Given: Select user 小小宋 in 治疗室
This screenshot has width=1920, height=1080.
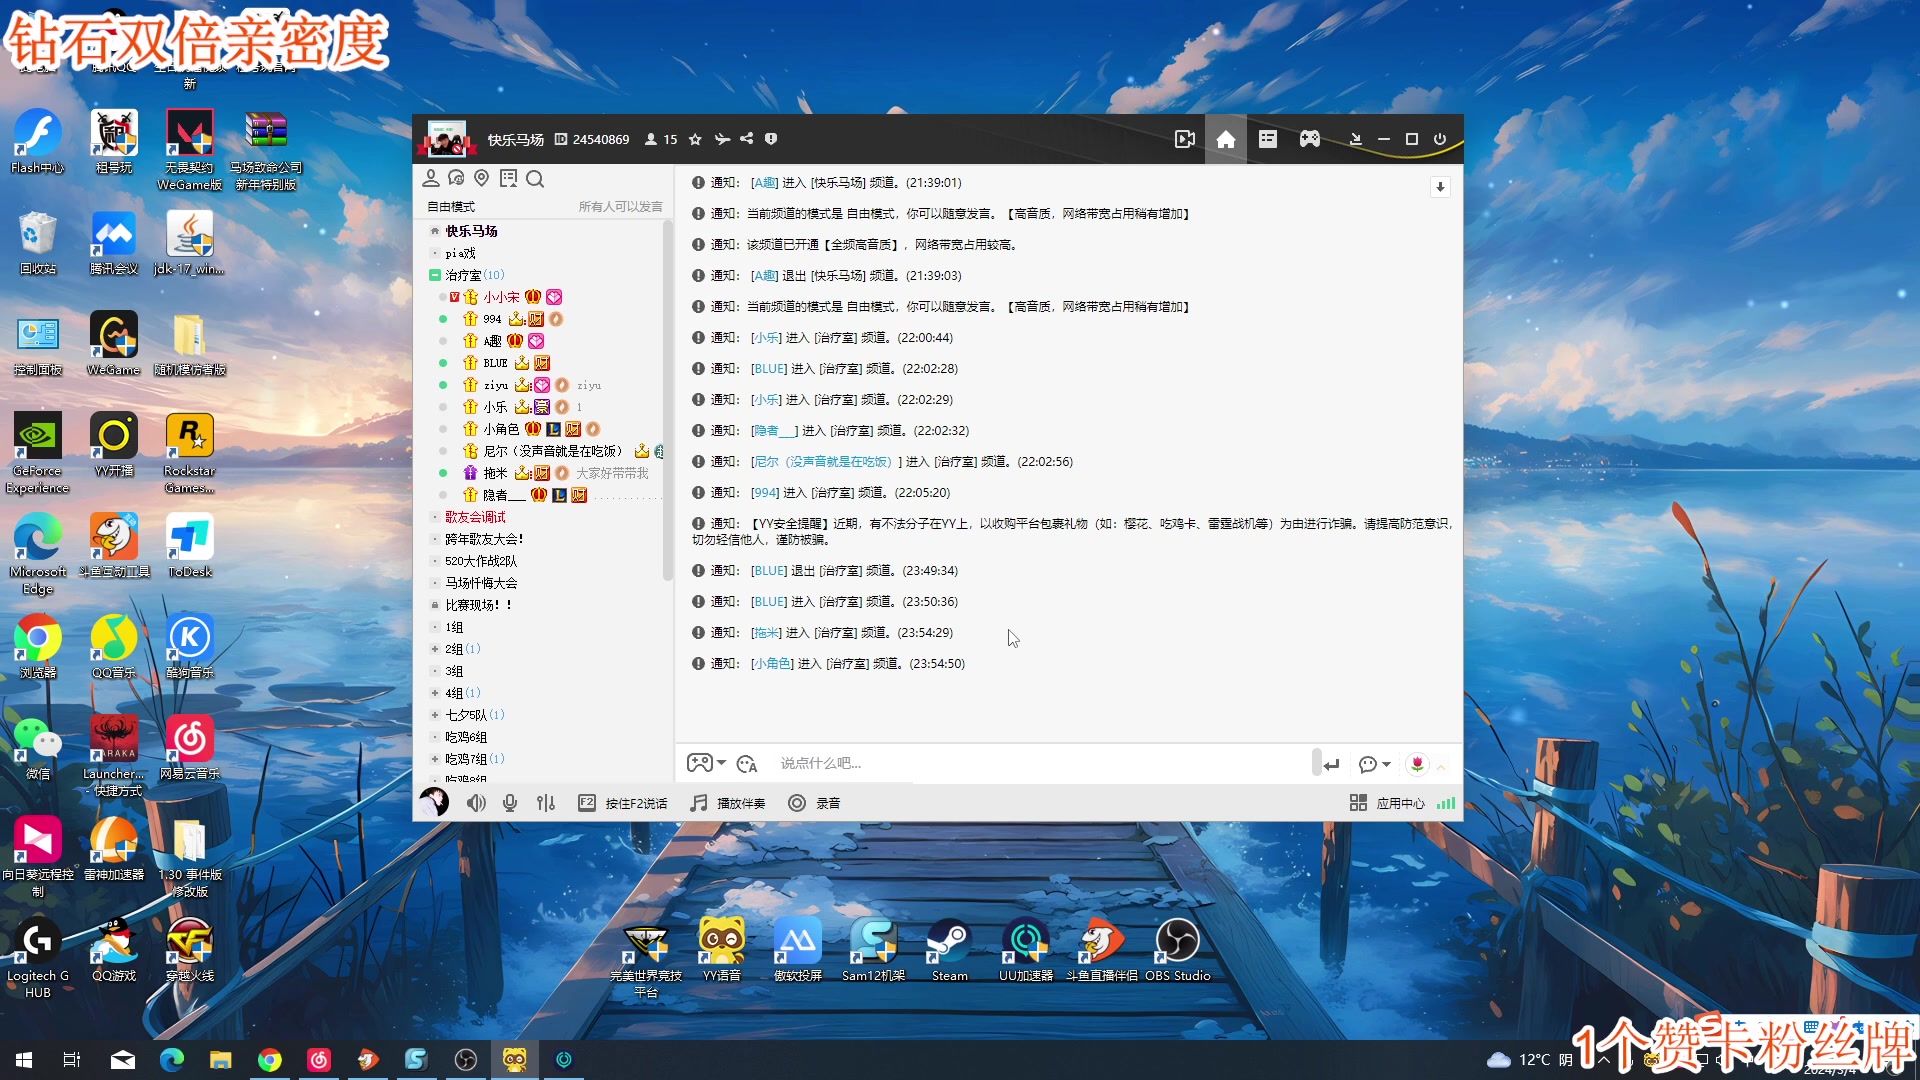Looking at the screenshot, I should (501, 297).
